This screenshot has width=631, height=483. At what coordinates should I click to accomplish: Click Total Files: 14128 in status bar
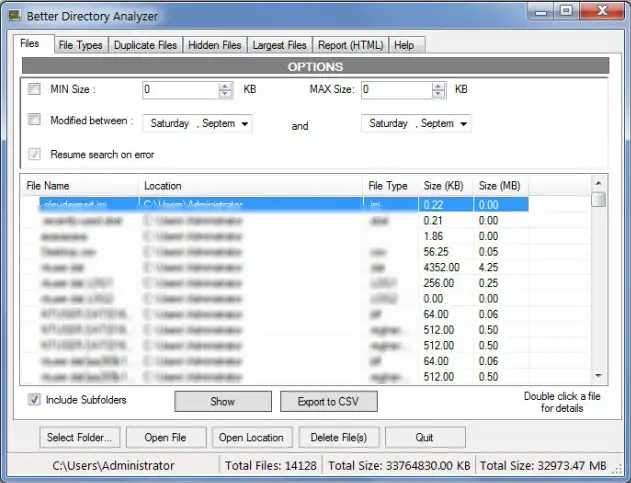(x=271, y=466)
